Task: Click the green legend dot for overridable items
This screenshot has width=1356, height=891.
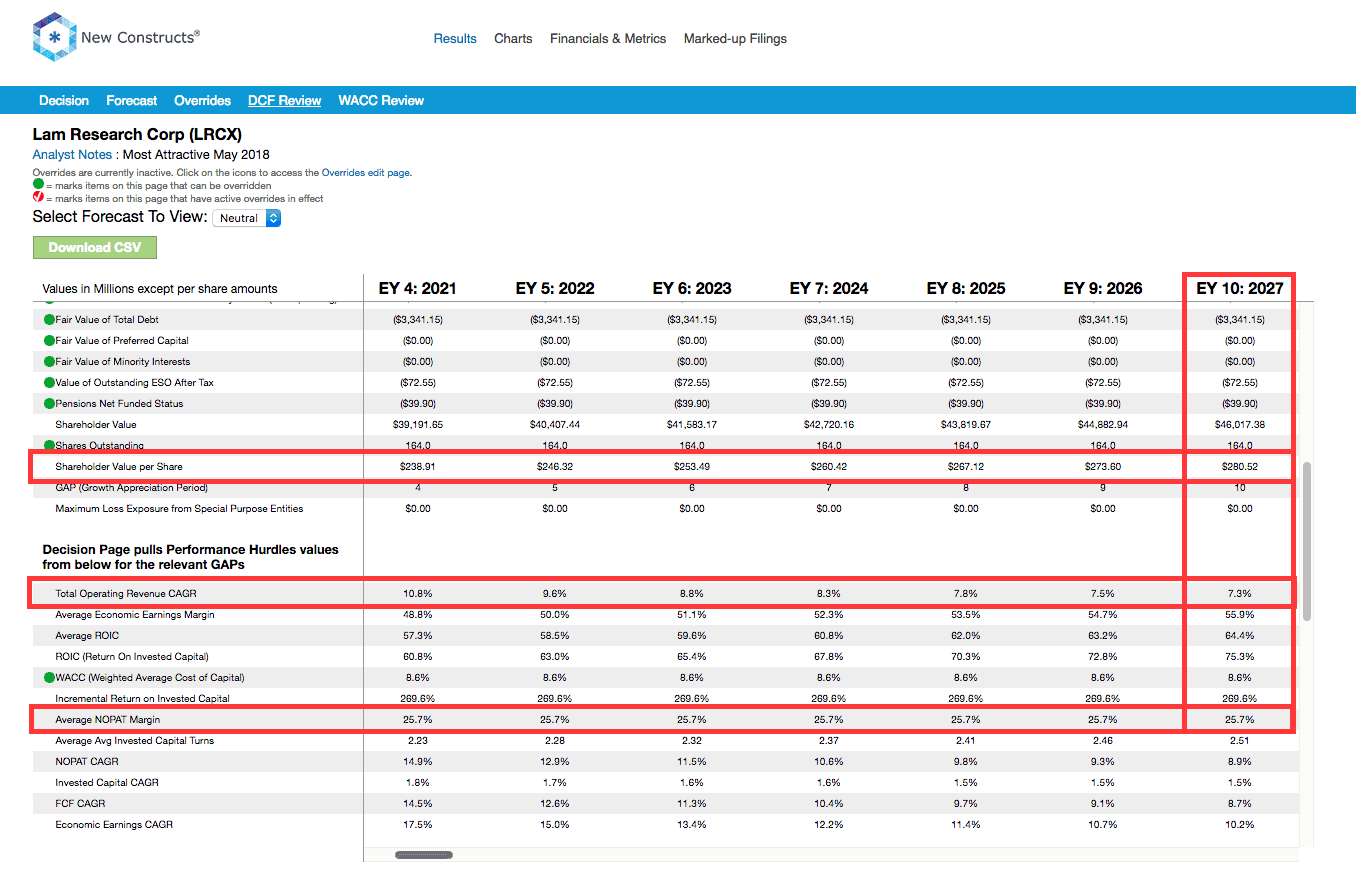Action: [38, 185]
